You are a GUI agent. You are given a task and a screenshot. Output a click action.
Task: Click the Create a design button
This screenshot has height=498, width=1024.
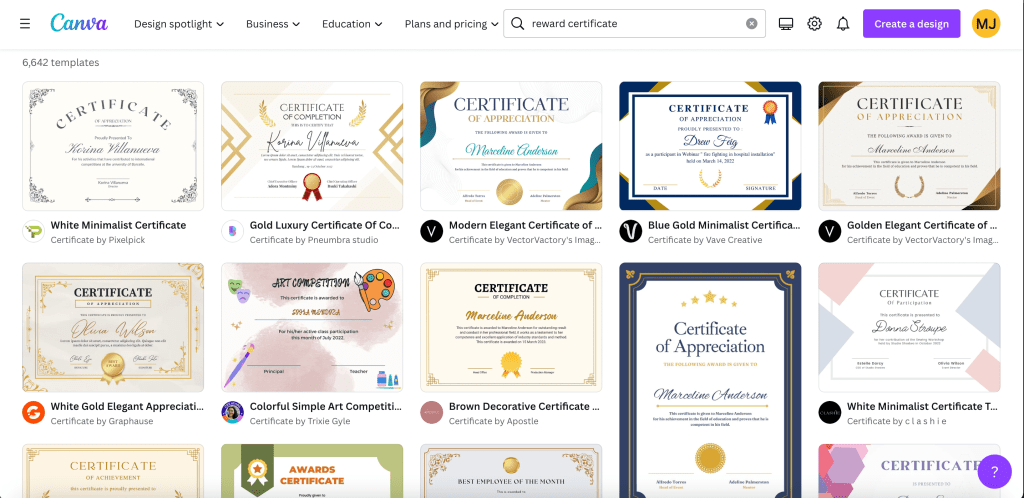pyautogui.click(x=911, y=24)
